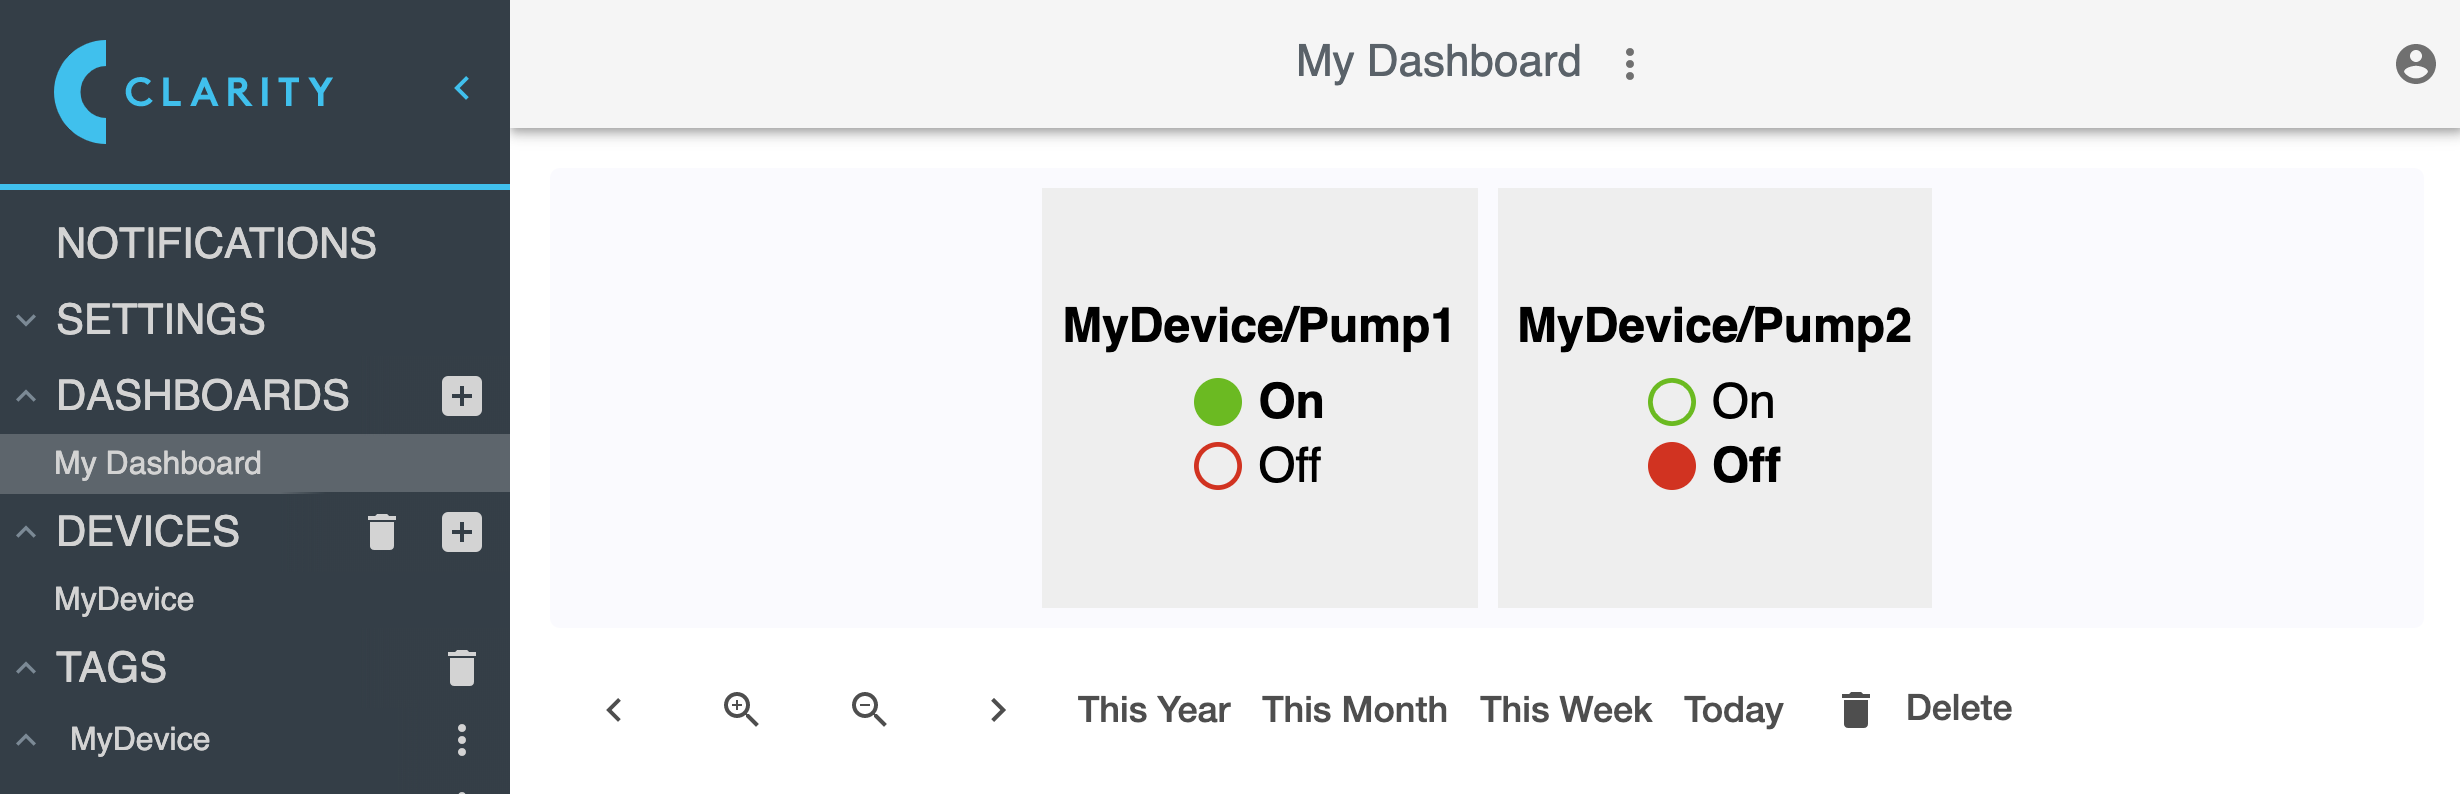2460x794 pixels.
Task: Add a new device with plus icon
Action: click(x=462, y=532)
